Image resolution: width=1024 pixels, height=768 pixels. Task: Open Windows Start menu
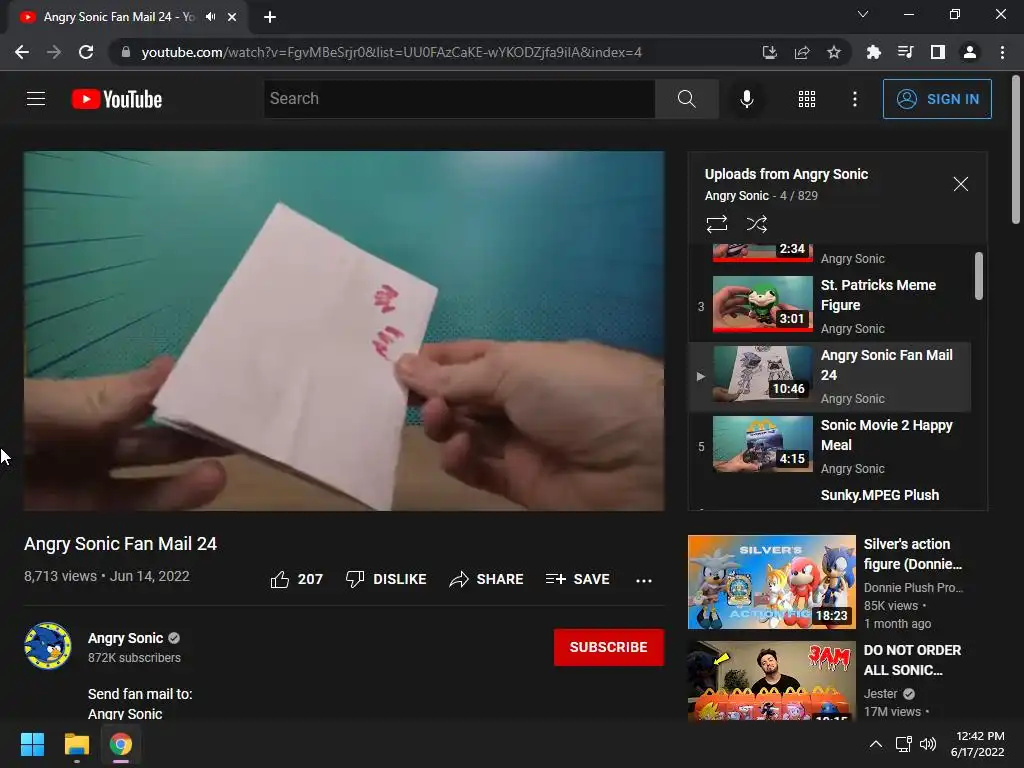pos(32,744)
